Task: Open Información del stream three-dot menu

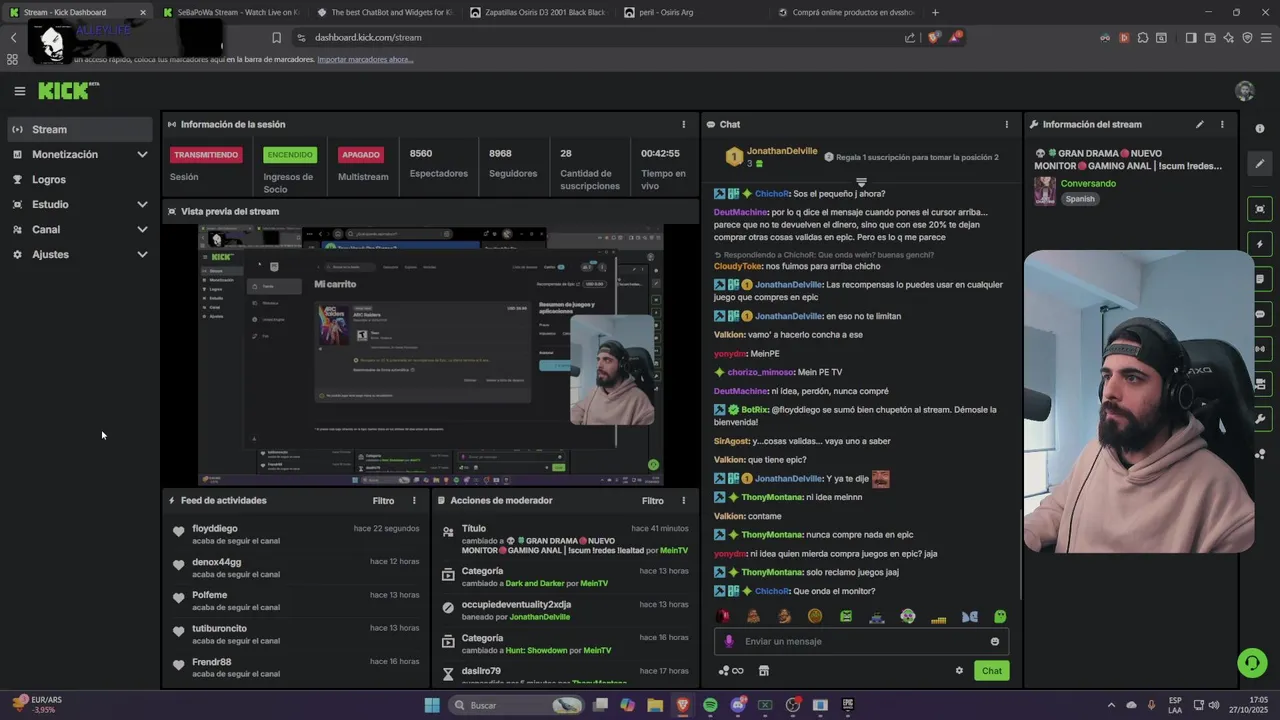Action: coord(1222,125)
